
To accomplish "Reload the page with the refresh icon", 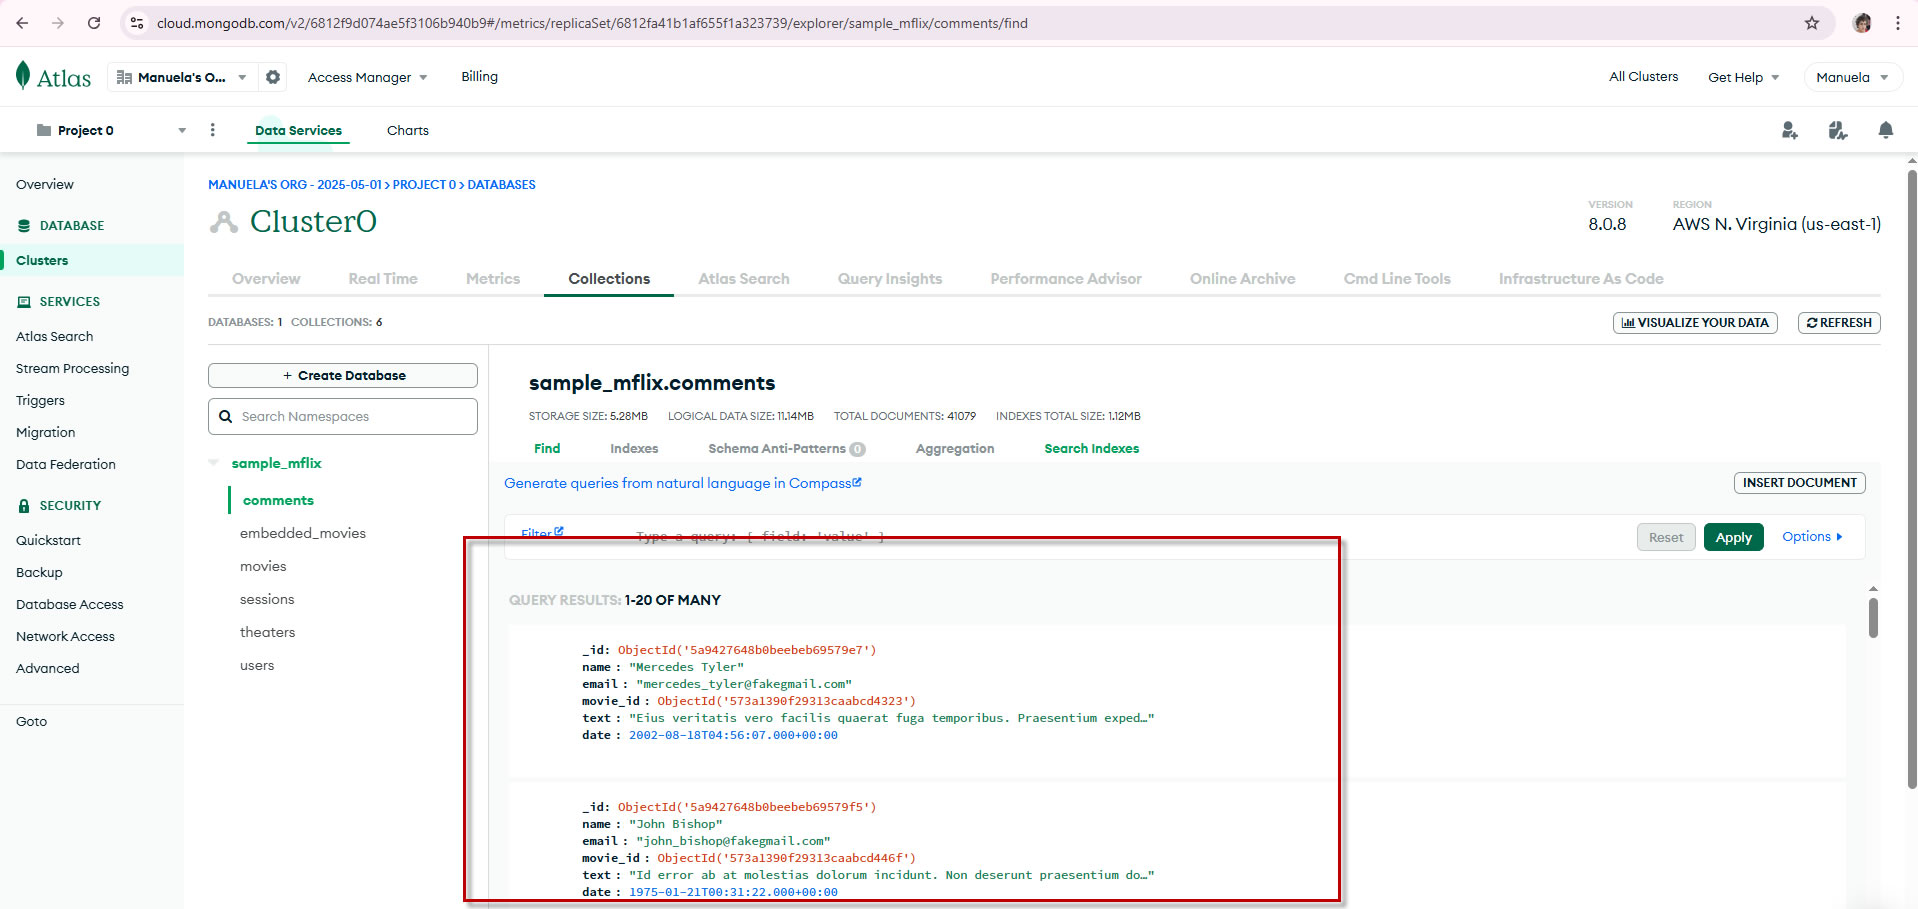I will [x=94, y=23].
